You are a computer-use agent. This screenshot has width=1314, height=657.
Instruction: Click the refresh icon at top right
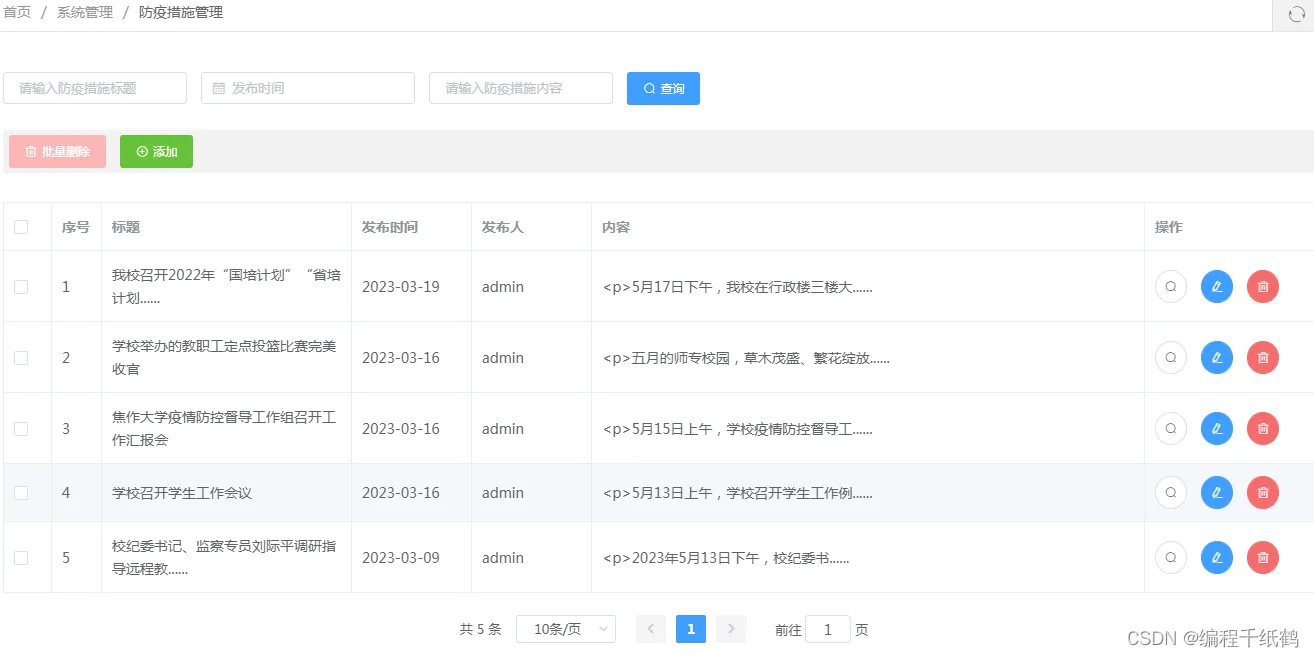click(x=1296, y=14)
